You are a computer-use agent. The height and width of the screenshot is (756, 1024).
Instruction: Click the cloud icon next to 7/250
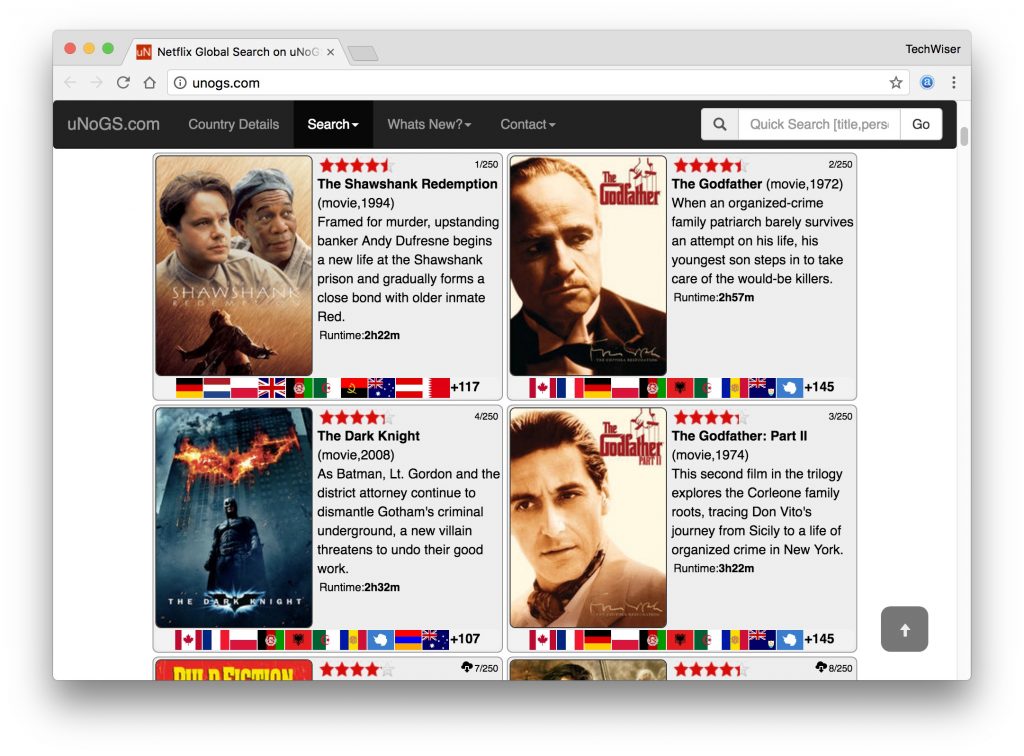tap(466, 667)
